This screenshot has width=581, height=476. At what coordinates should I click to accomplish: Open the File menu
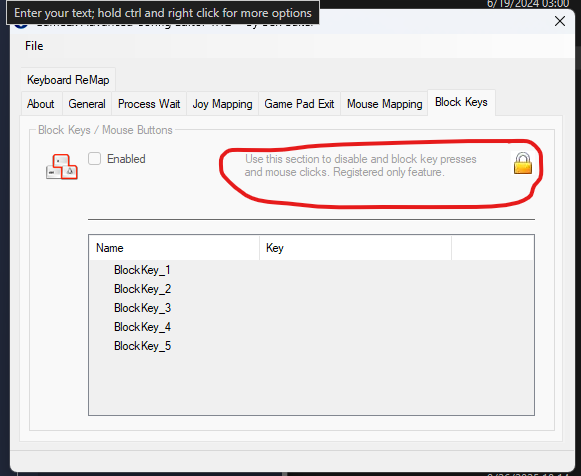(x=34, y=46)
